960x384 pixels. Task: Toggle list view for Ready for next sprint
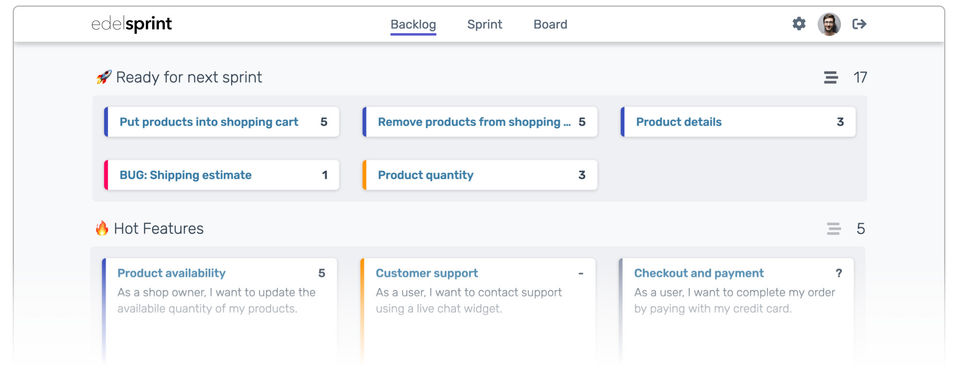831,78
